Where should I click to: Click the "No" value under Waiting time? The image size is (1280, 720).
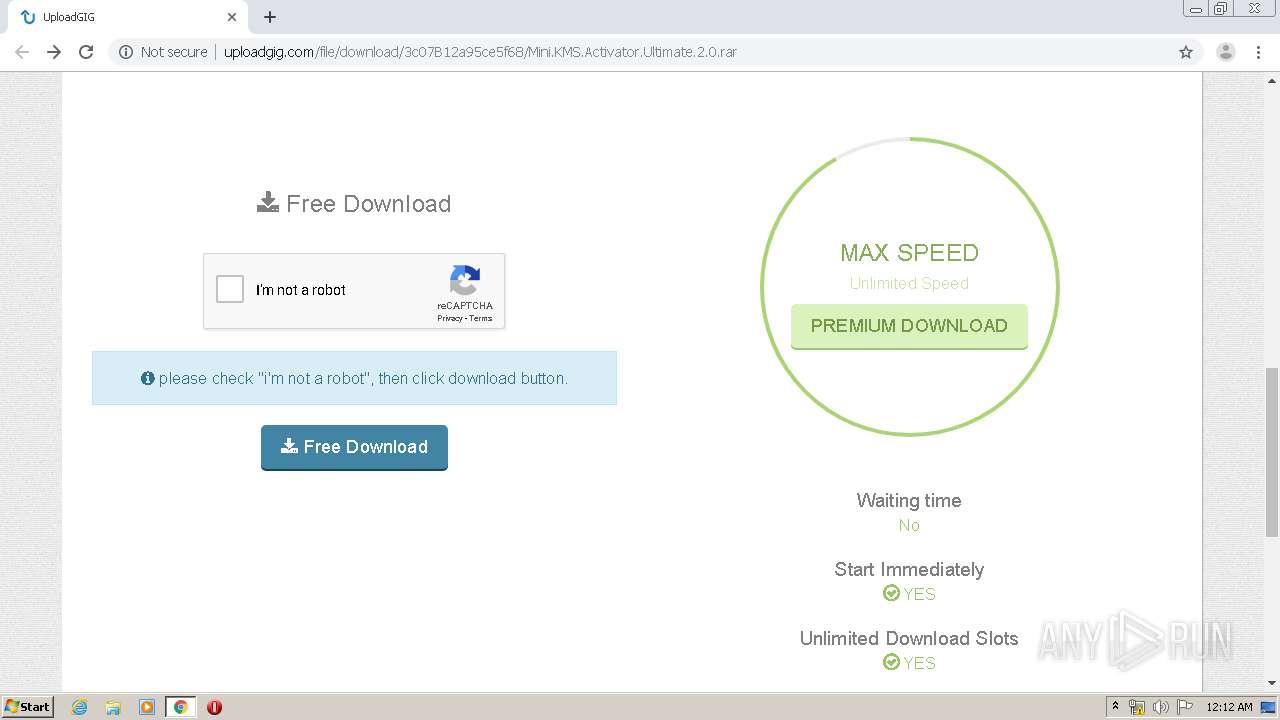coord(909,526)
